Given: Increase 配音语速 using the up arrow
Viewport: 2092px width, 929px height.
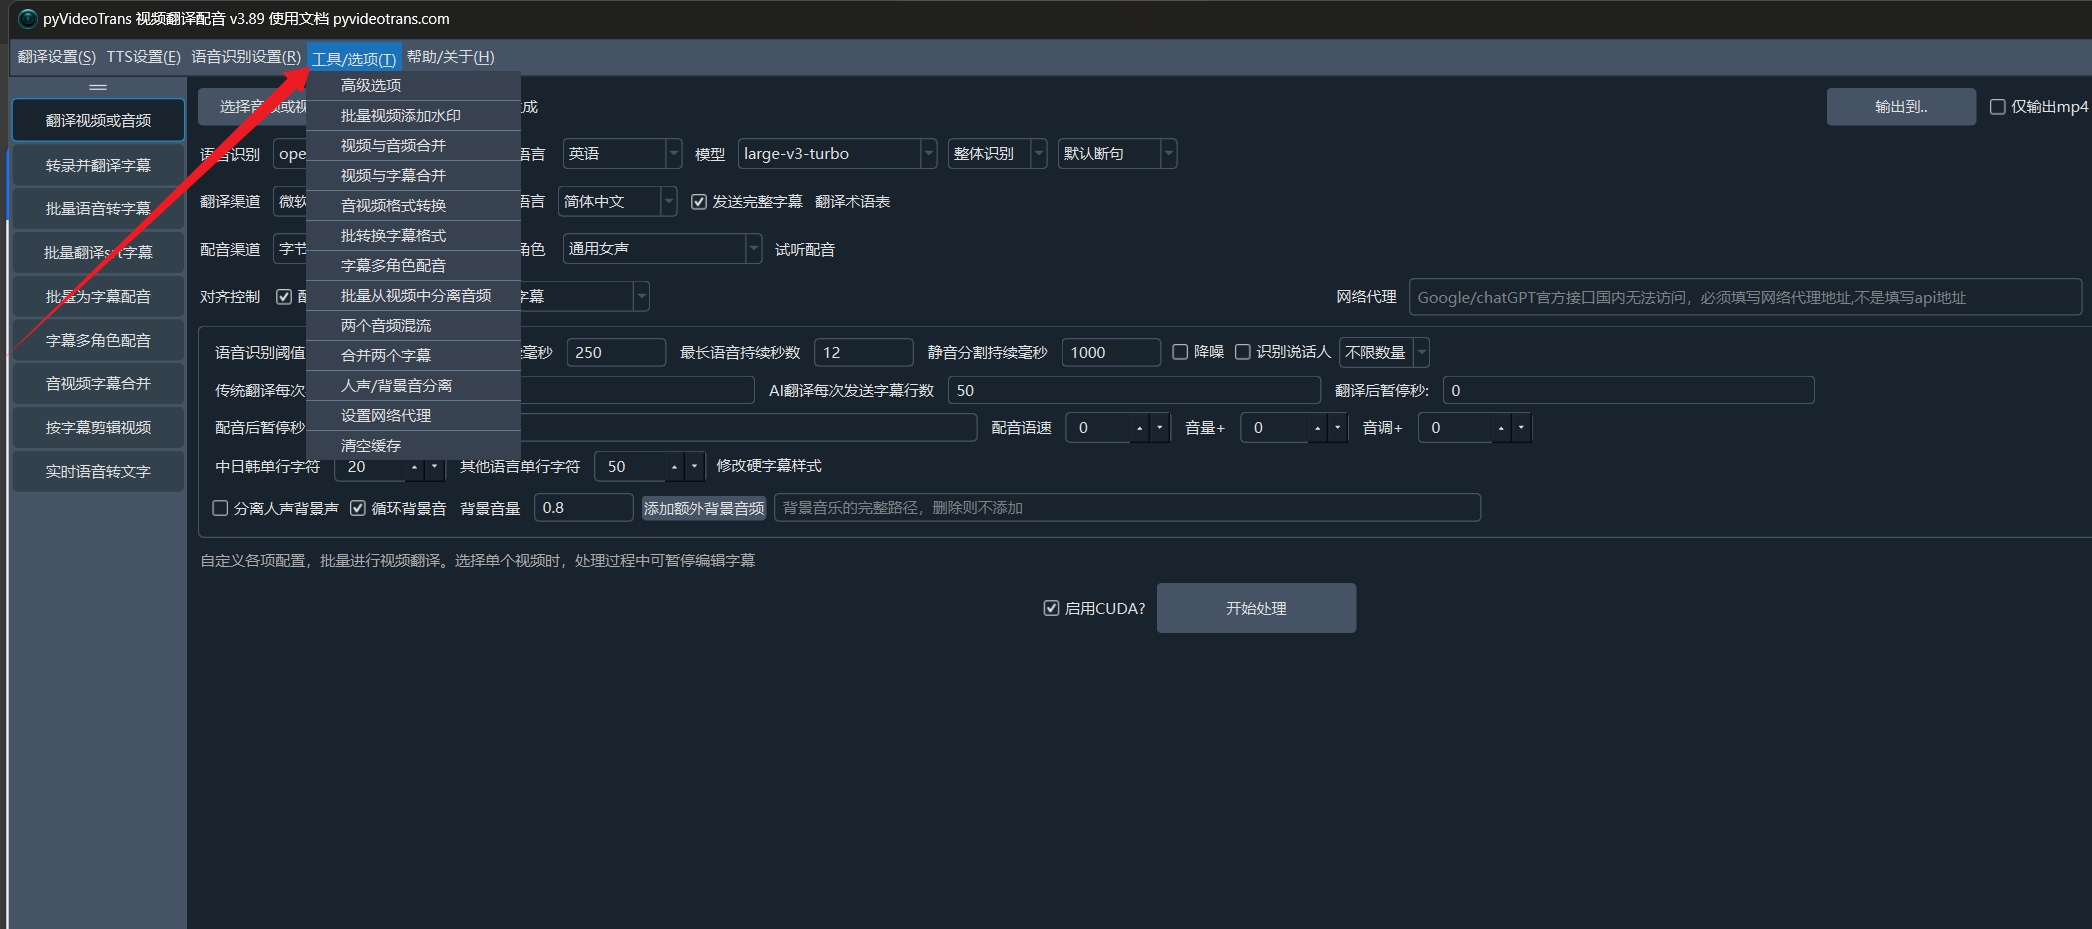Looking at the screenshot, I should (x=1139, y=428).
